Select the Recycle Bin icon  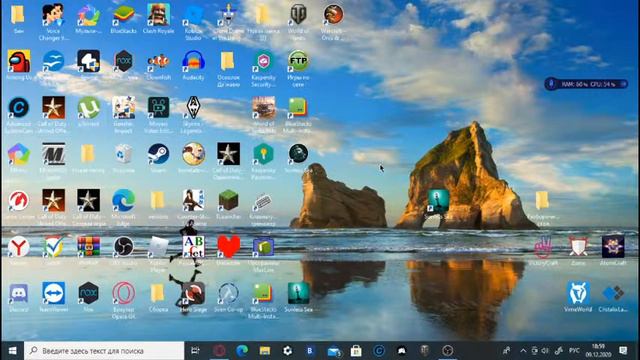(x=124, y=154)
